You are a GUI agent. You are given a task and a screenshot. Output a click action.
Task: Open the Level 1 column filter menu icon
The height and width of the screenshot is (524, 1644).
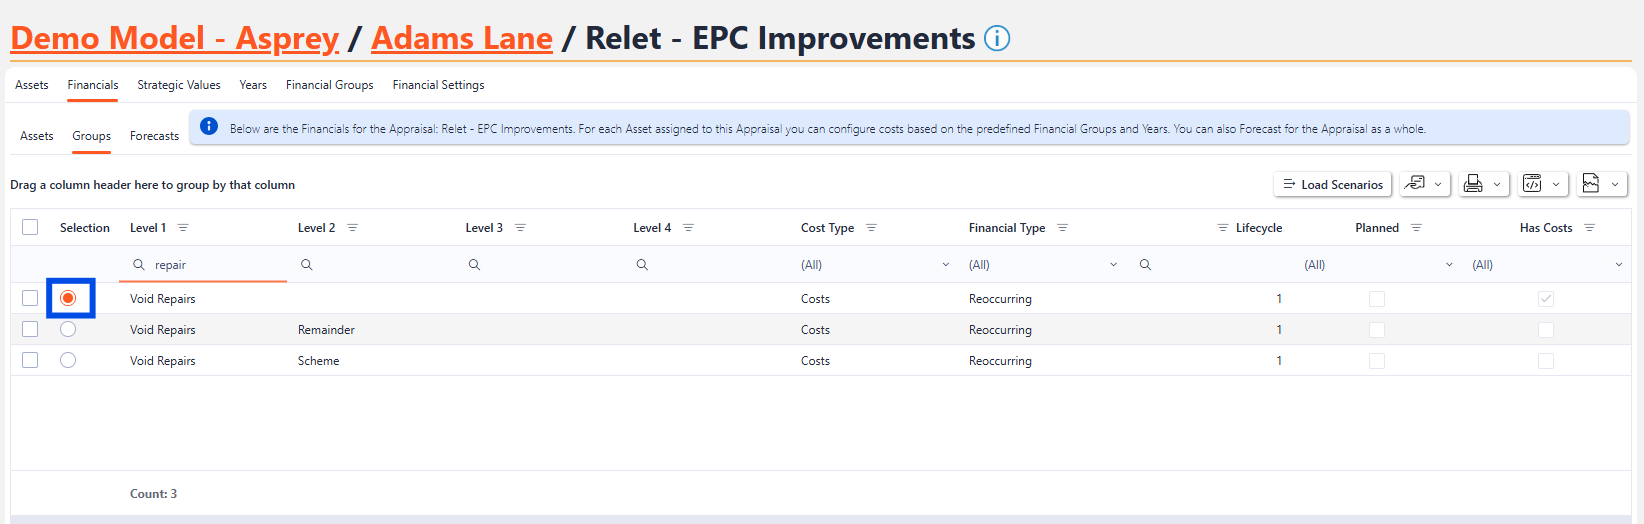coord(183,228)
